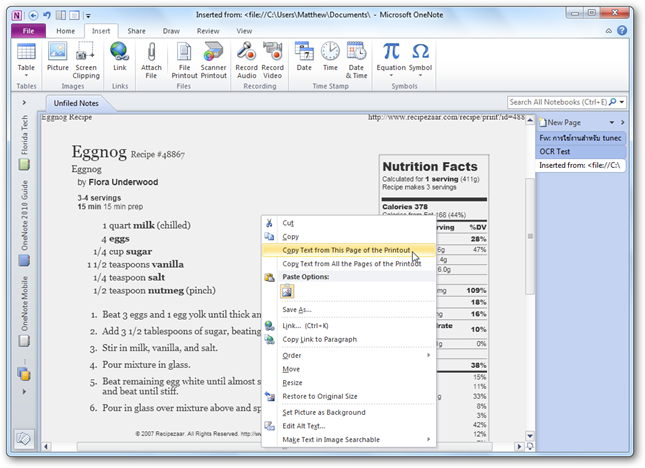The height and width of the screenshot is (468, 645).
Task: Go Back using the title bar arrow
Action: click(x=33, y=16)
